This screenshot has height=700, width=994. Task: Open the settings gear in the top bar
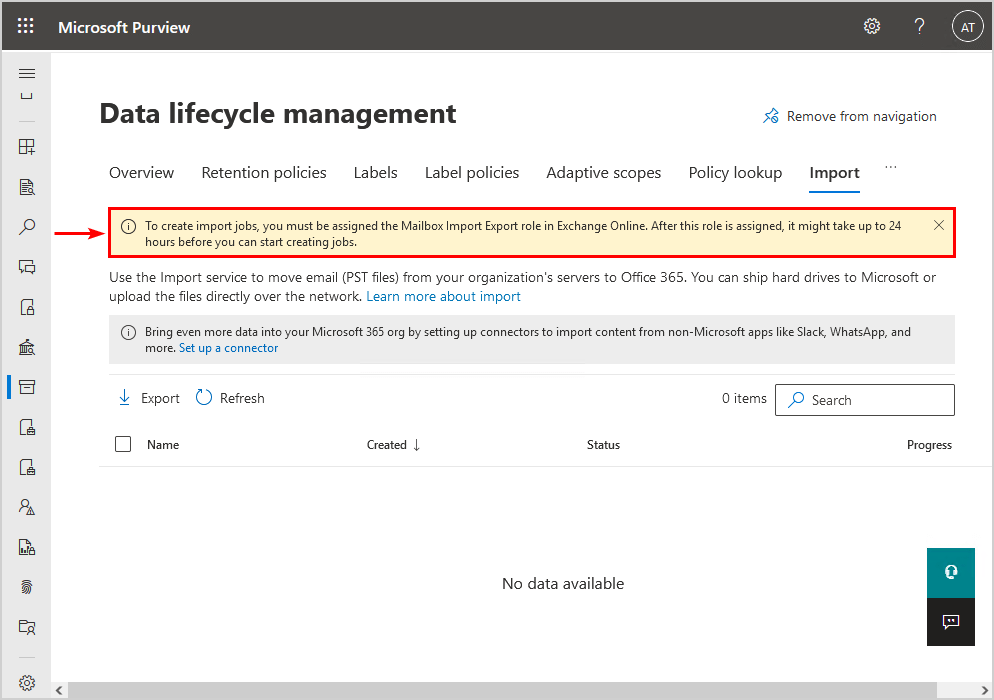[x=872, y=26]
